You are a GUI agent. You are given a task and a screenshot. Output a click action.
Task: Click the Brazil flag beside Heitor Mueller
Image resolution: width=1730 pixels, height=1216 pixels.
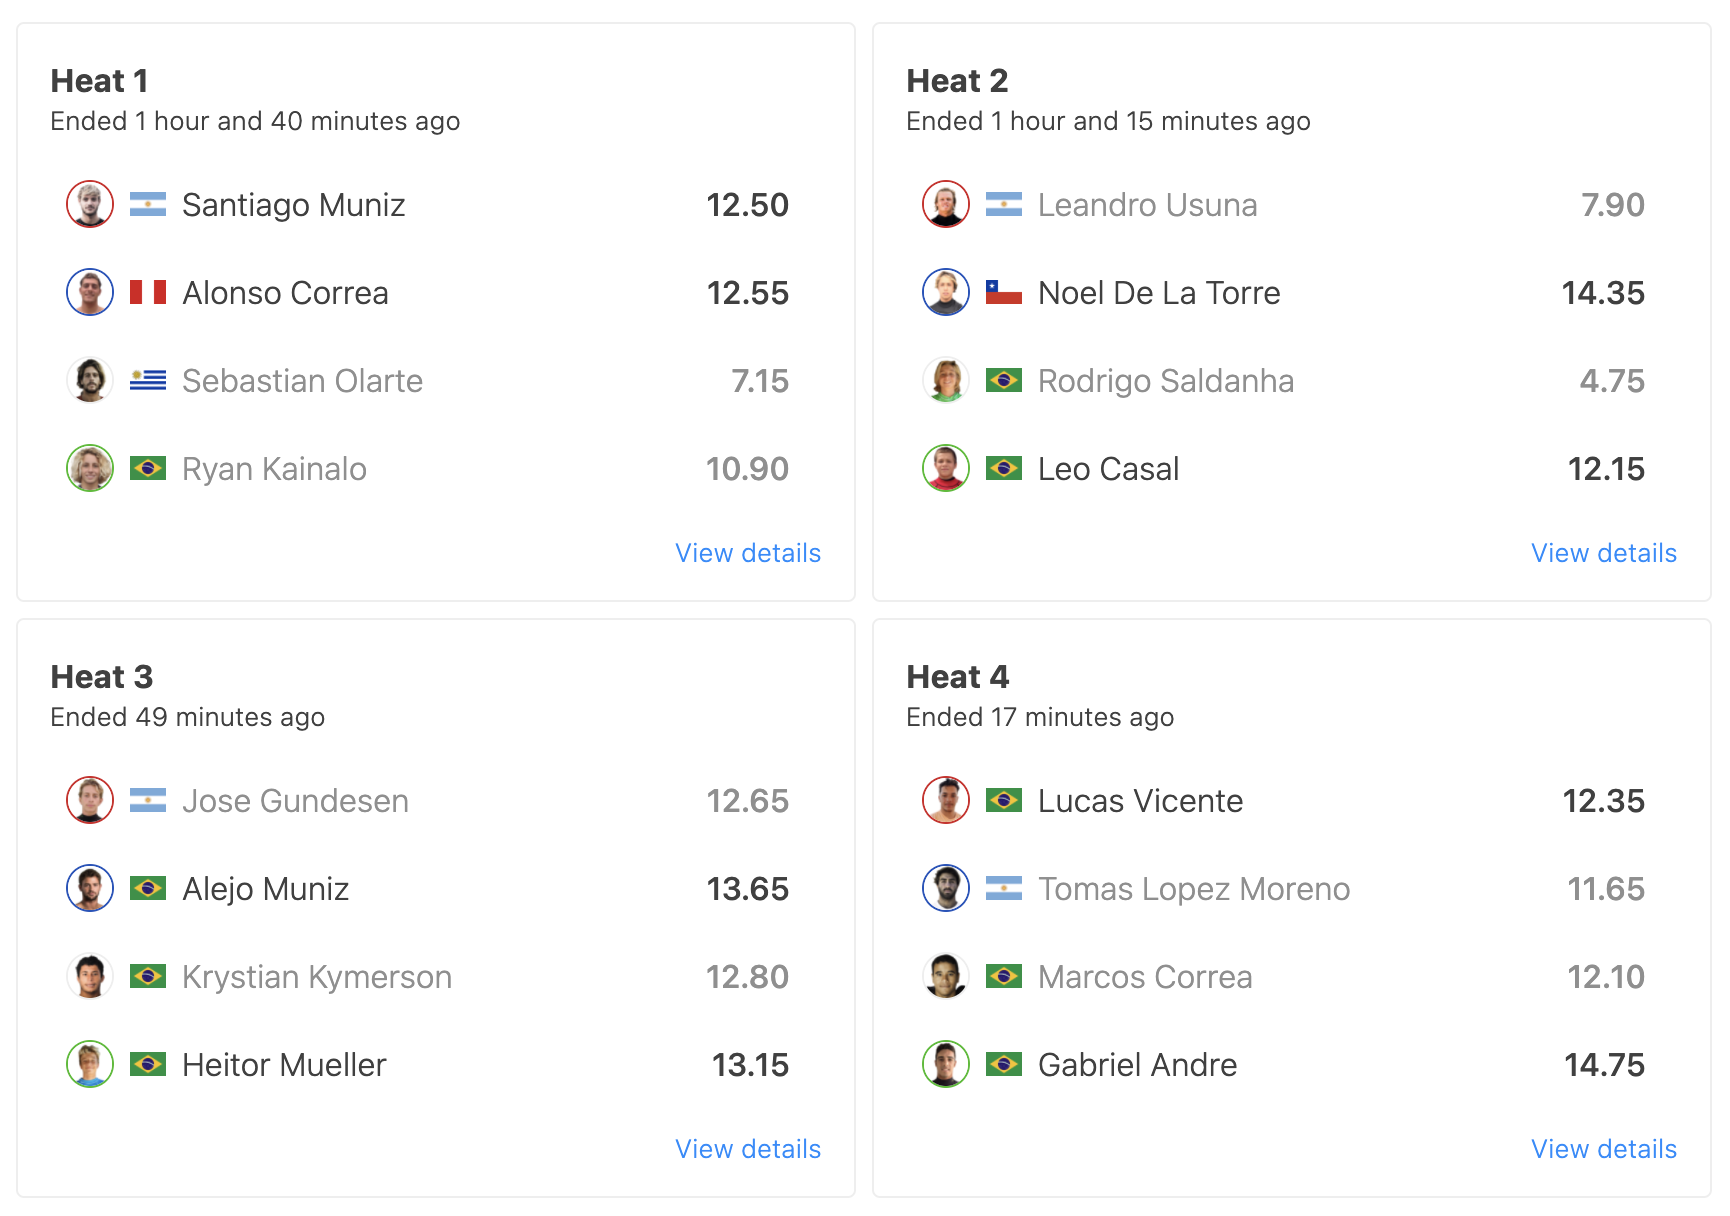pyautogui.click(x=148, y=1065)
